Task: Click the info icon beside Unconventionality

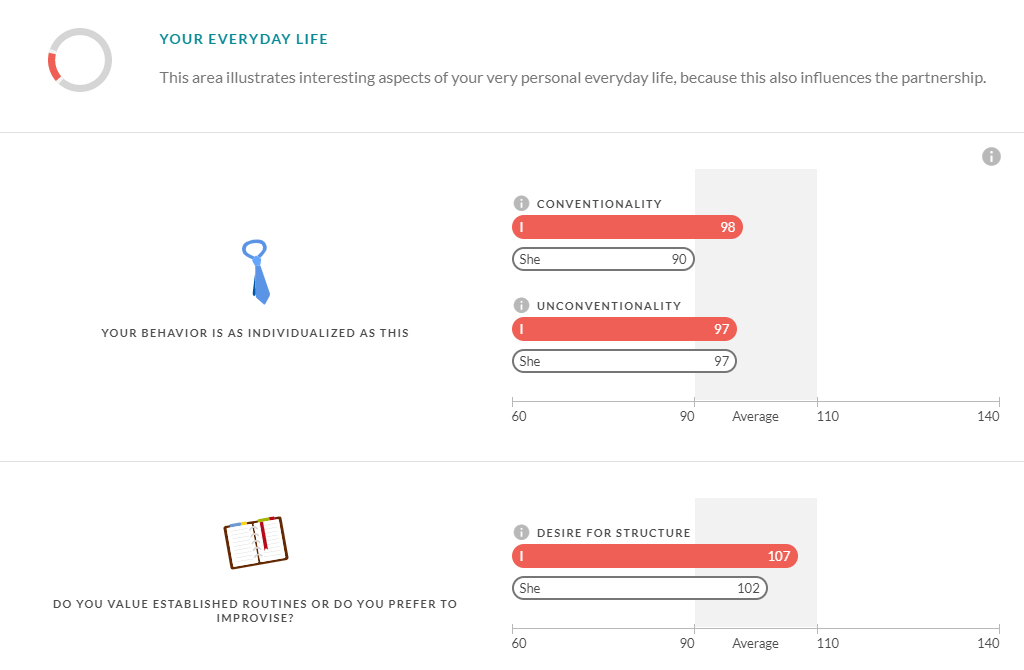Action: 520,306
